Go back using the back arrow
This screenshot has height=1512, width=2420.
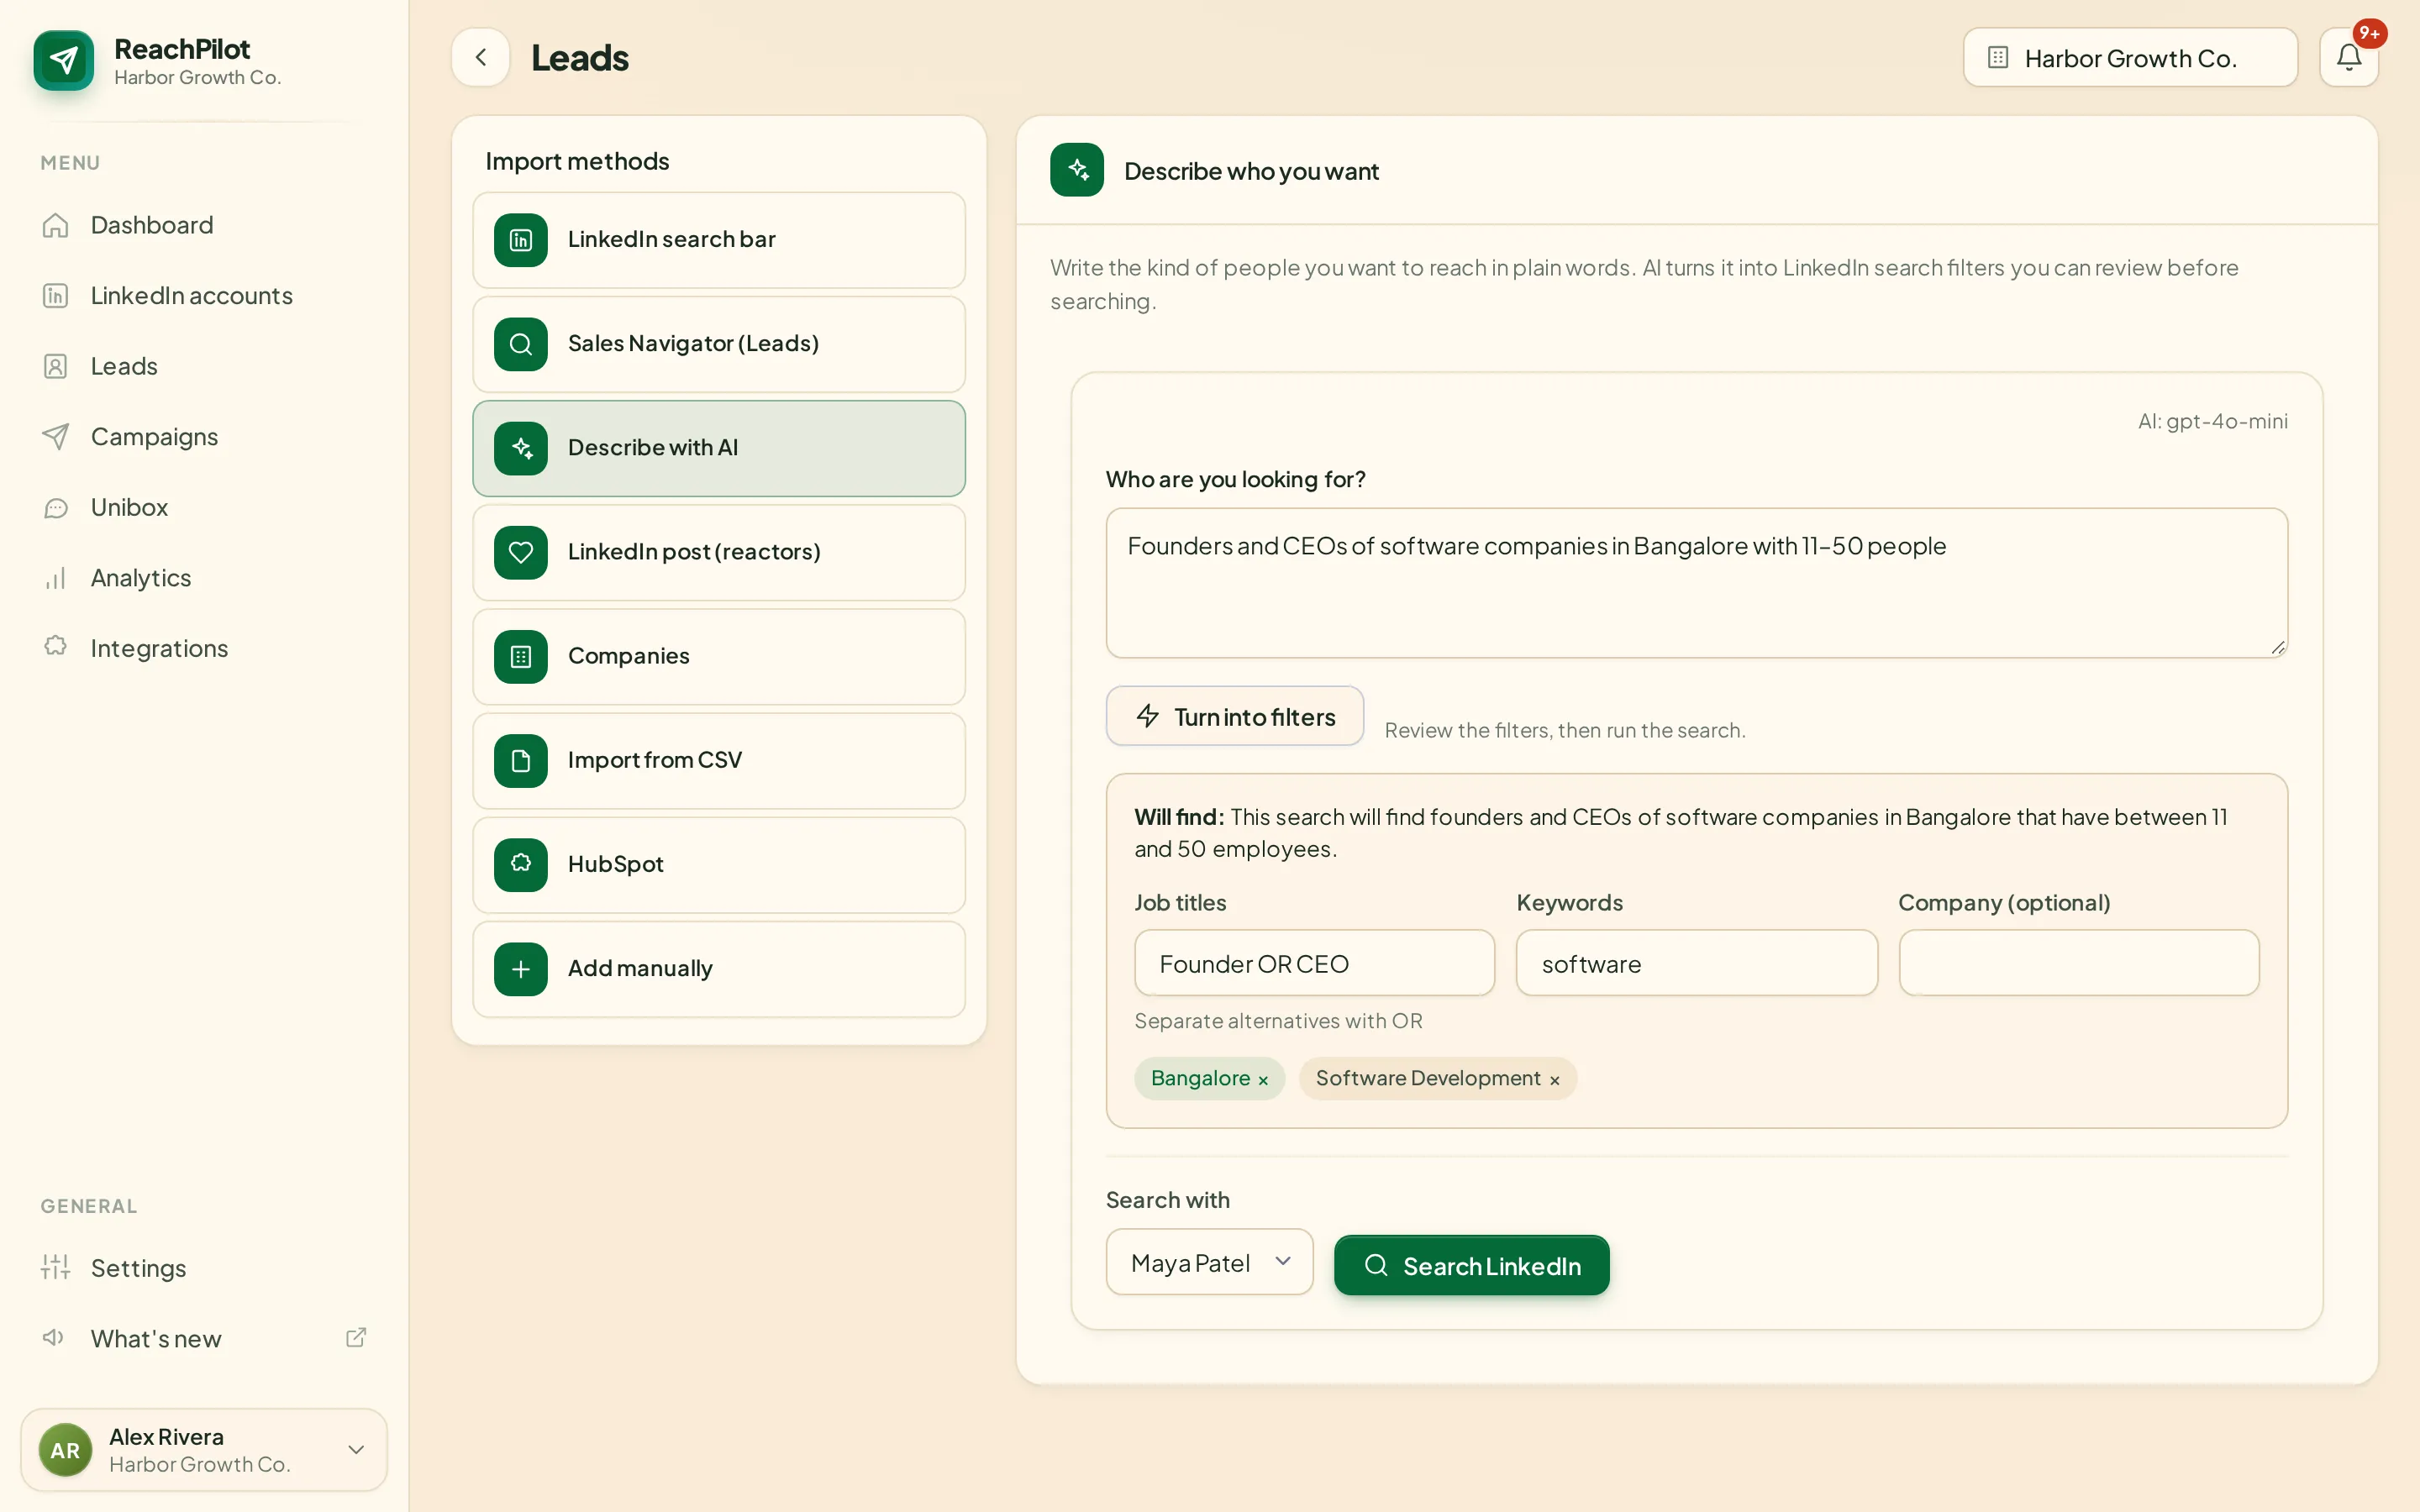point(481,57)
